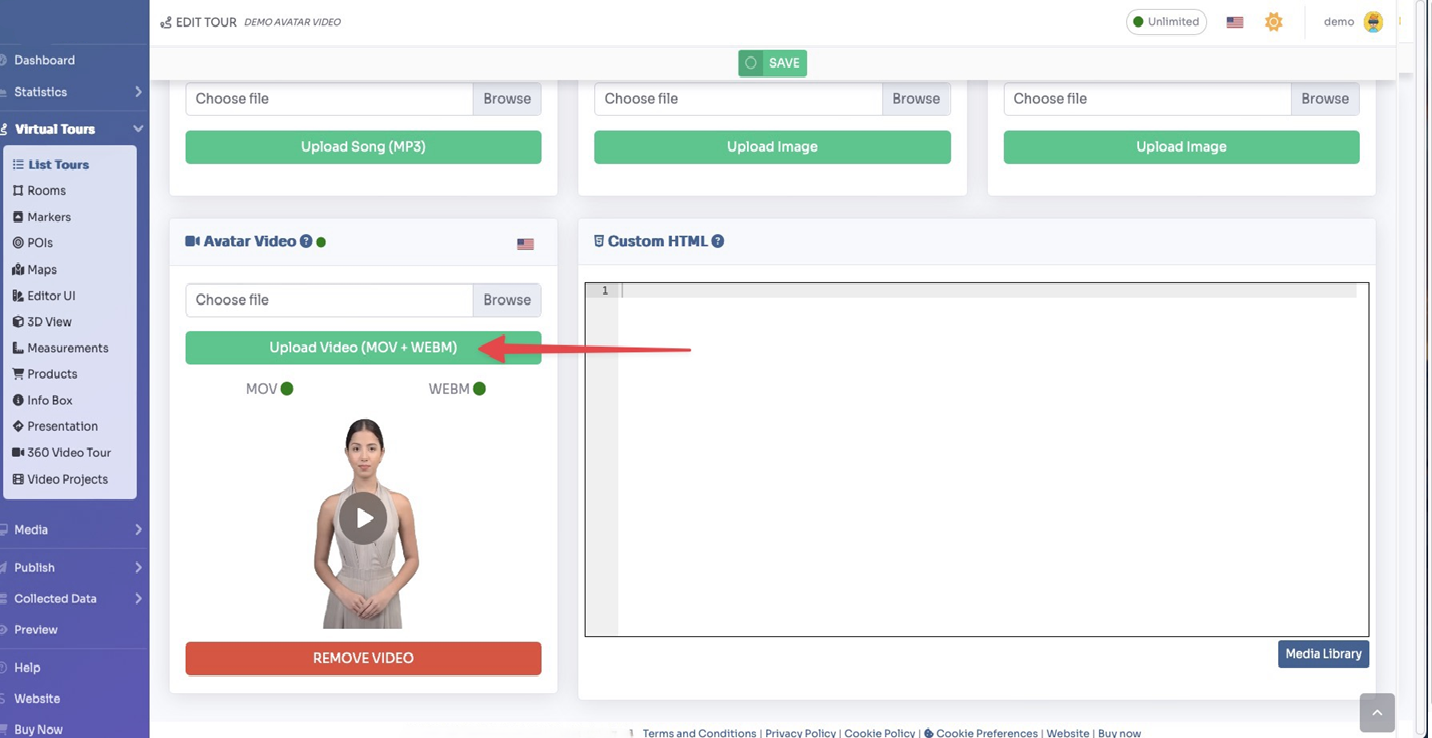Click the Custom HTML help question icon
The height and width of the screenshot is (738, 1432).
[x=717, y=241]
